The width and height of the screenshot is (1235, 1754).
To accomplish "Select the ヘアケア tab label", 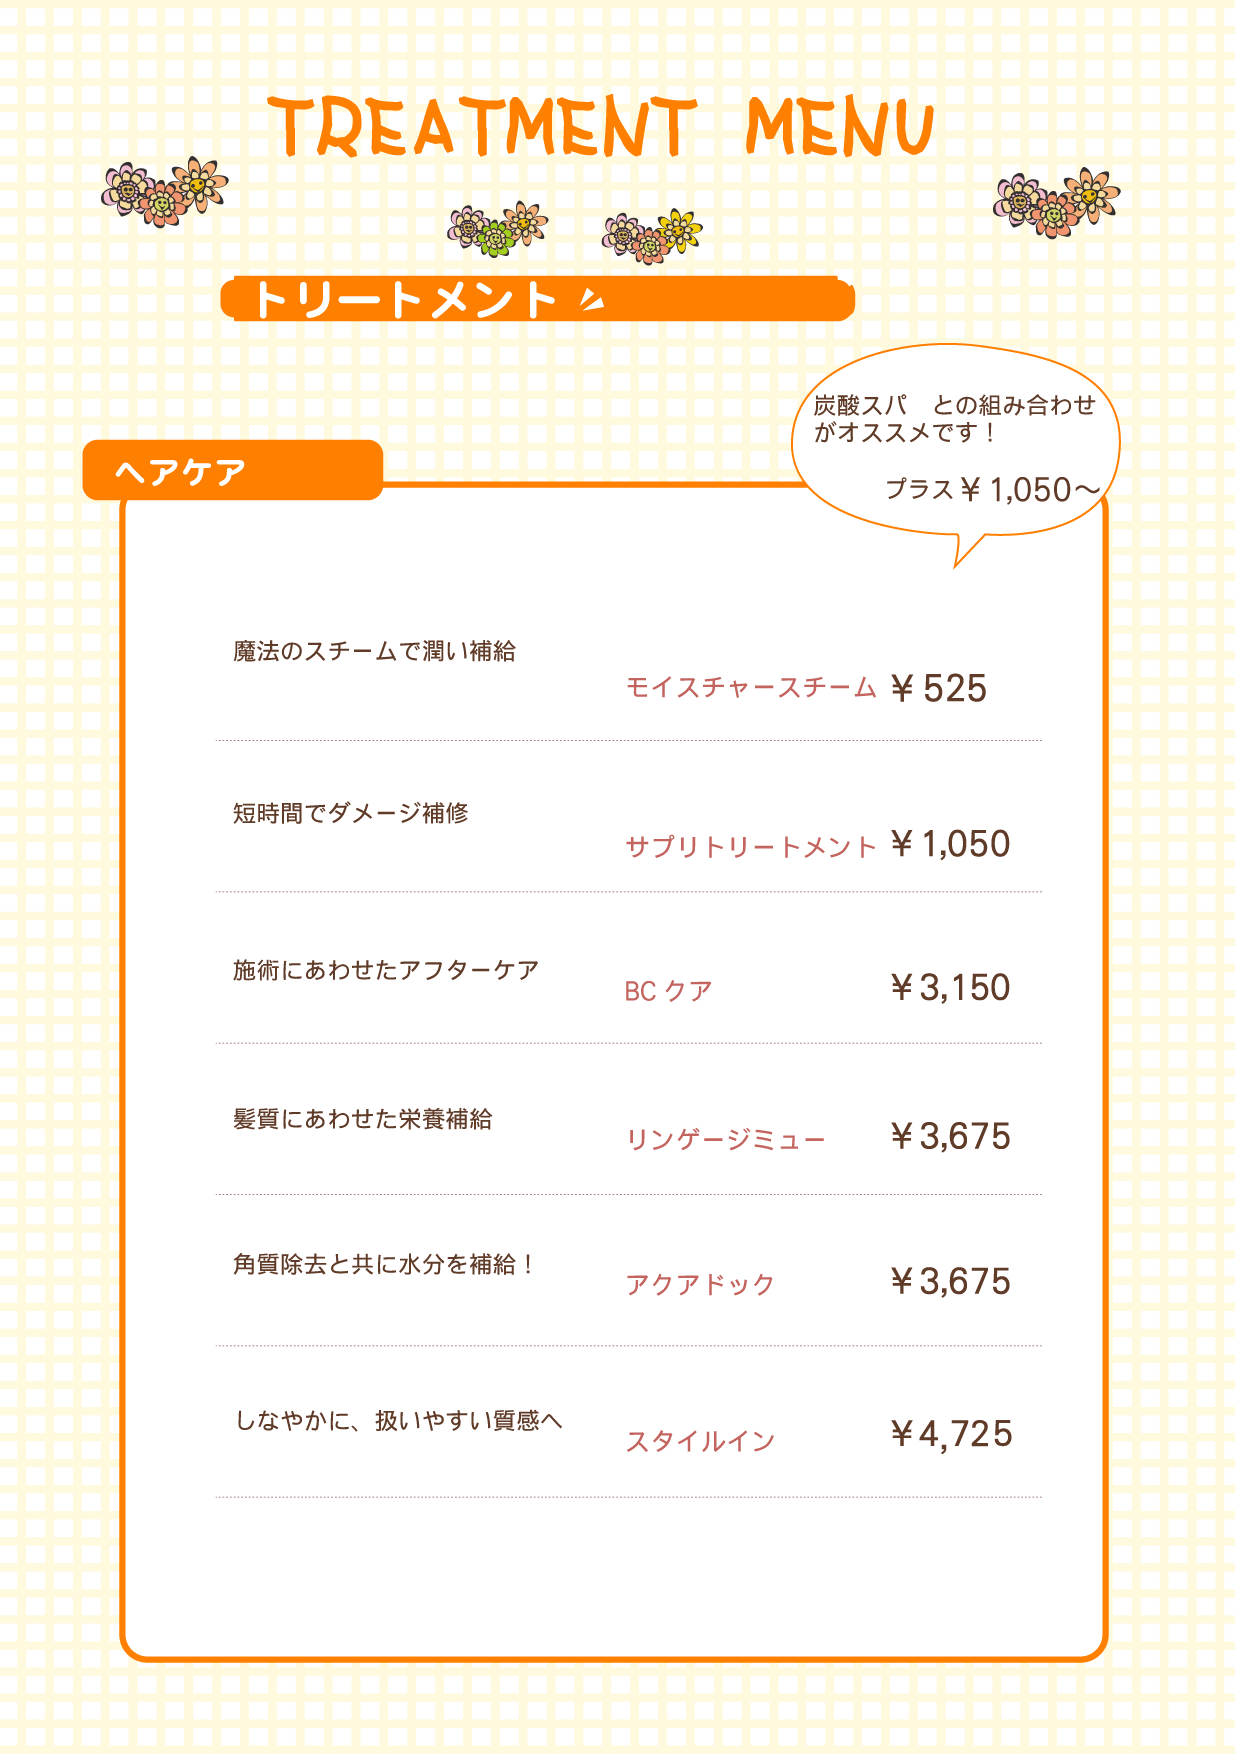I will [x=181, y=471].
